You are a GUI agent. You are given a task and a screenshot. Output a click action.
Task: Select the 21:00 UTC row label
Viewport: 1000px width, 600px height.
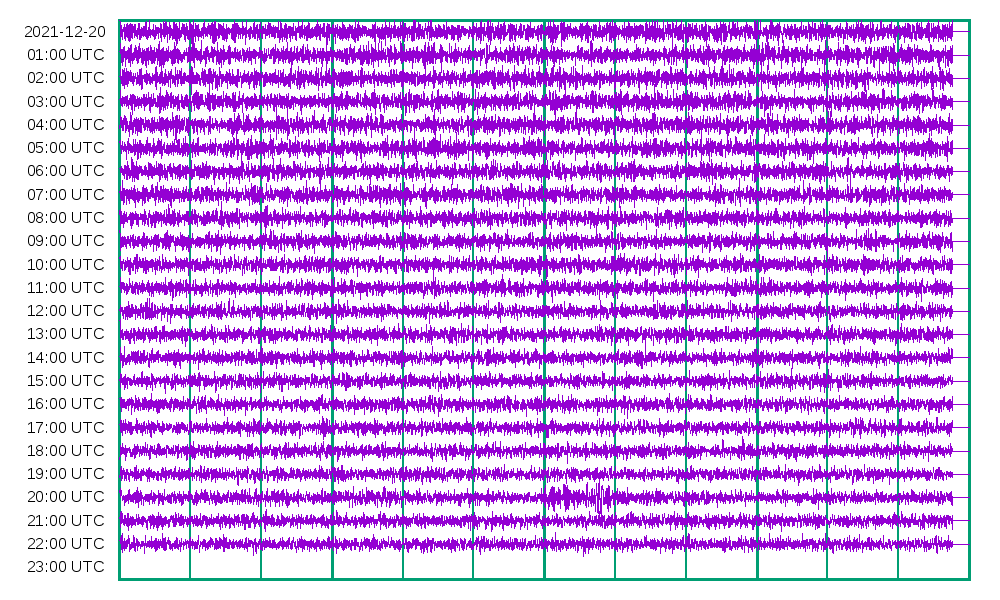[66, 520]
